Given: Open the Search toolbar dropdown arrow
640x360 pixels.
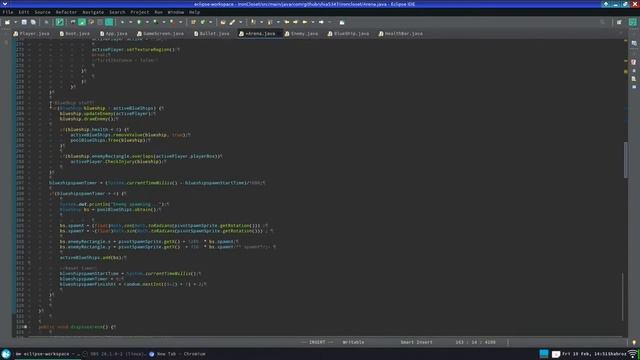Looking at the screenshot, I should (x=240, y=22).
